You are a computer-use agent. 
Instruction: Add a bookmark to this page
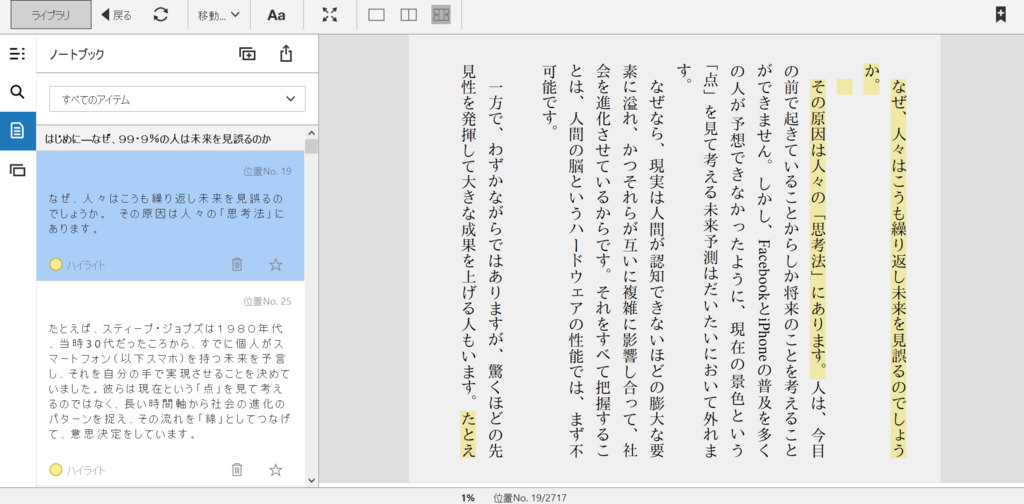point(1000,14)
